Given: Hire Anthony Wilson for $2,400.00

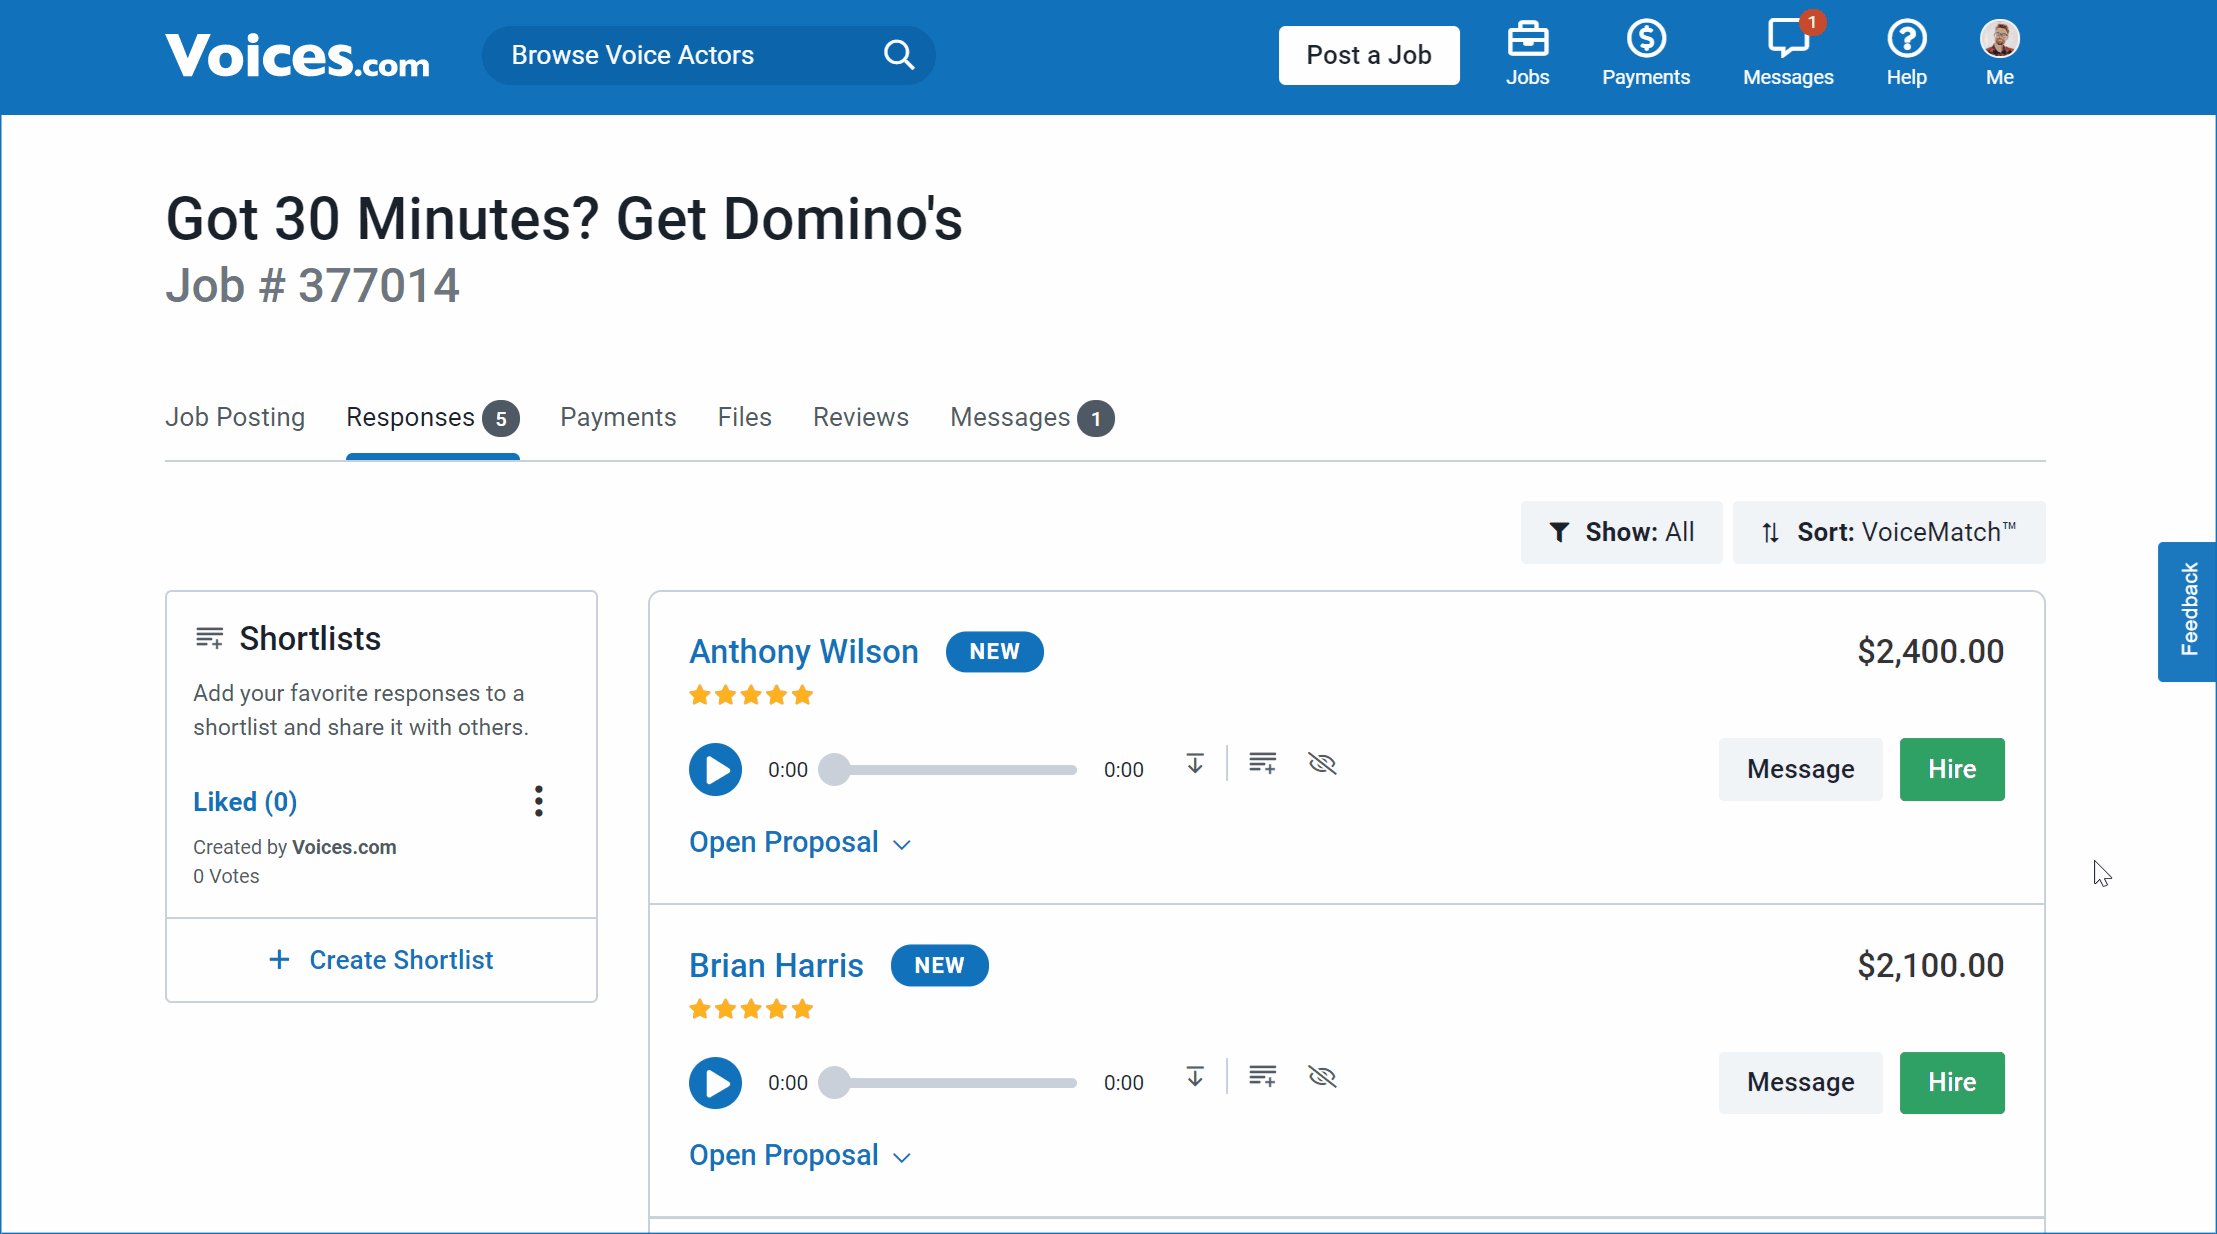Looking at the screenshot, I should click(1951, 769).
